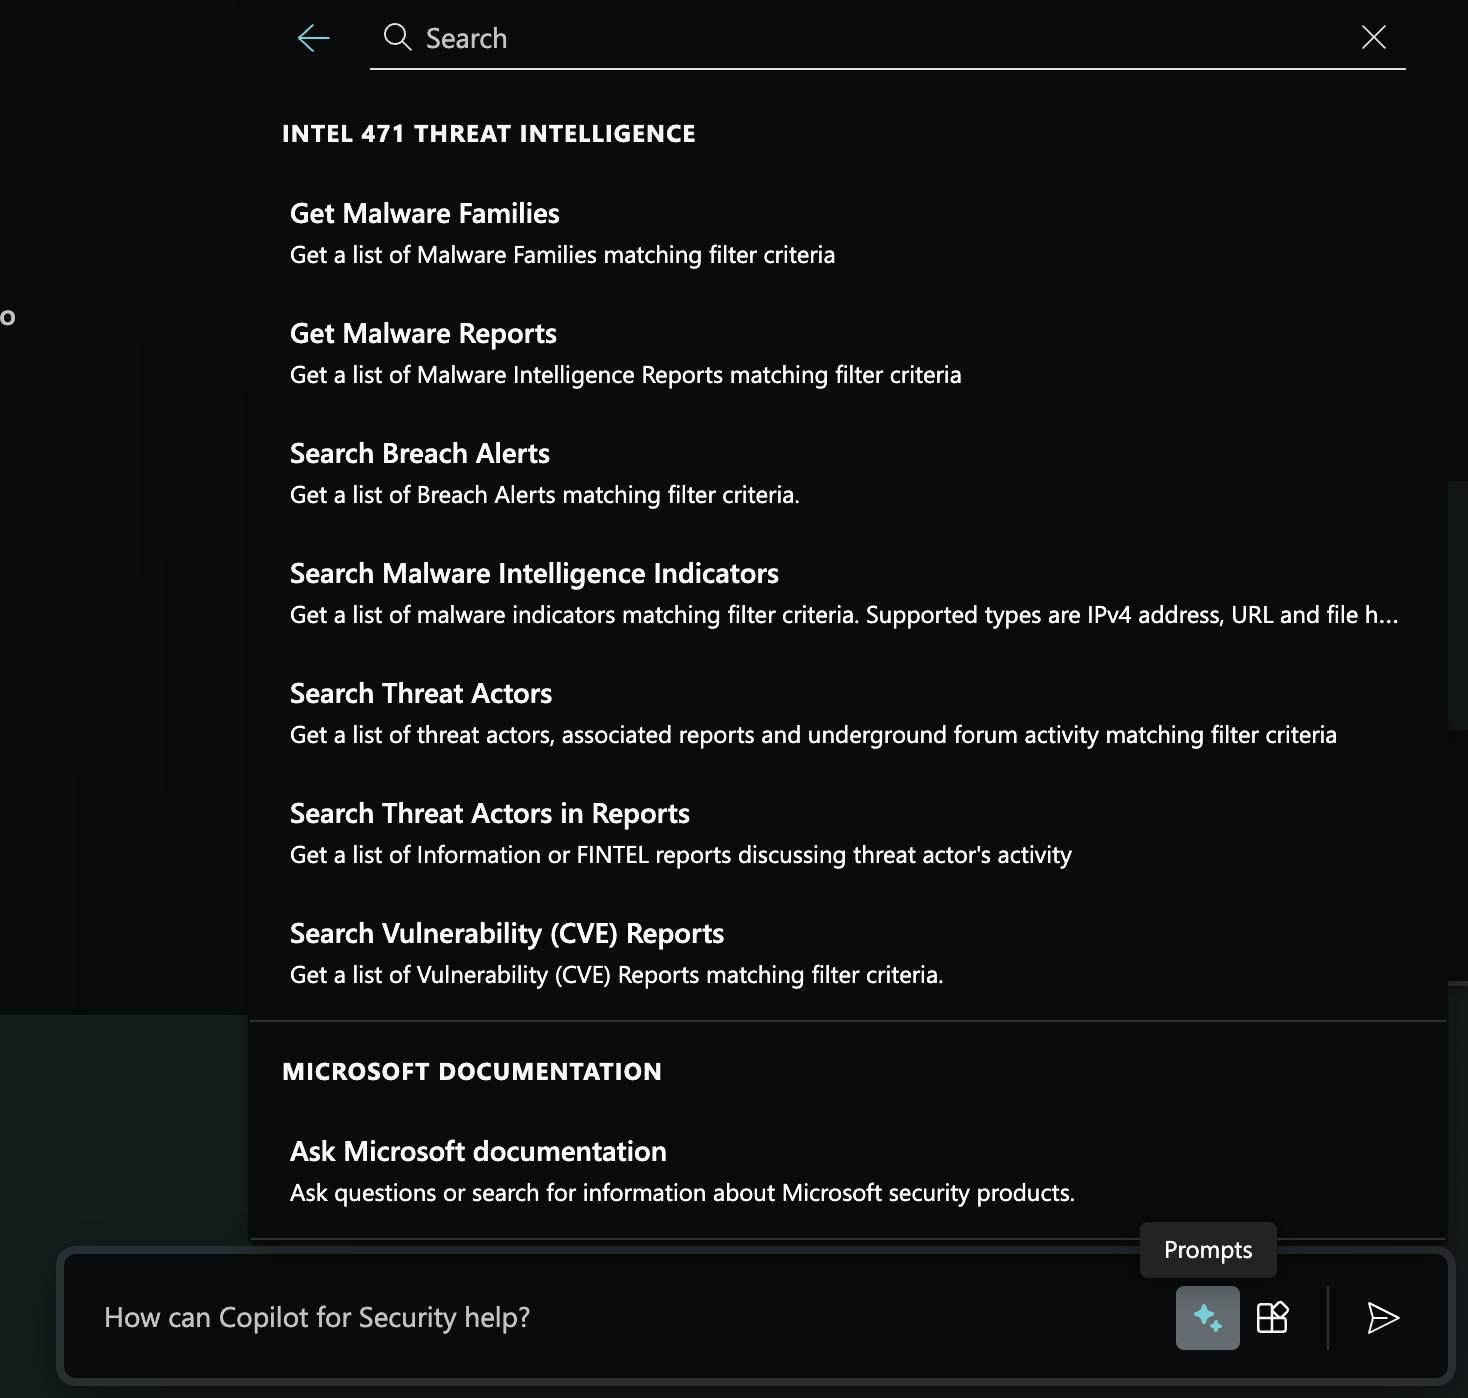This screenshot has width=1468, height=1398.
Task: Close the capability search with the X icon
Action: click(x=1374, y=38)
